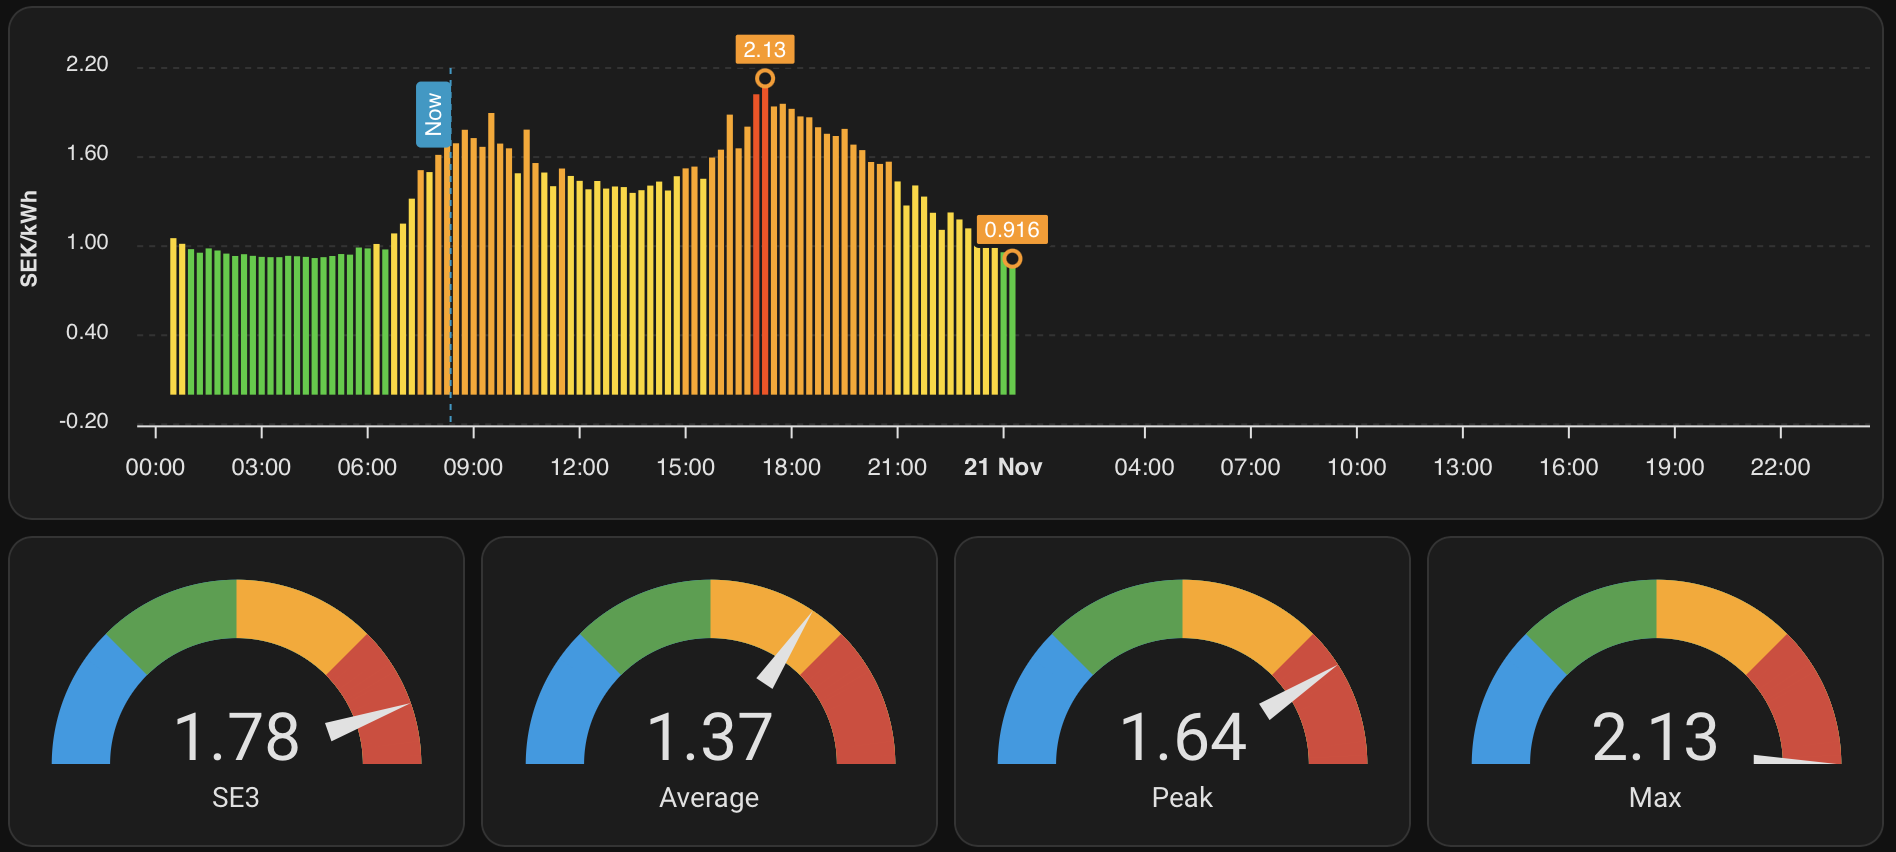Open the Average gauge showing 1.37
Screen dimensions: 1896x852
coord(709,690)
